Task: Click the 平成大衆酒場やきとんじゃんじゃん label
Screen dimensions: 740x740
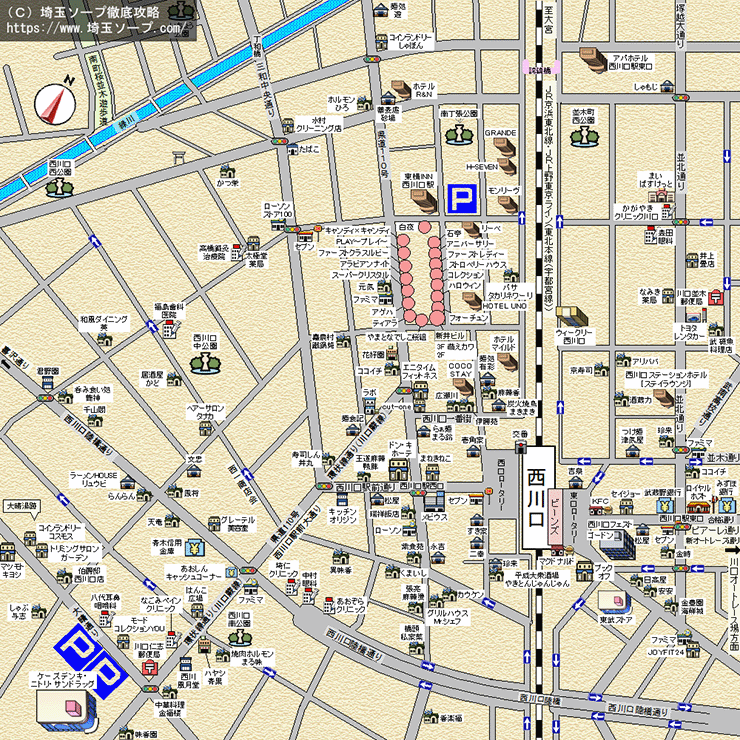Action: pos(537,579)
